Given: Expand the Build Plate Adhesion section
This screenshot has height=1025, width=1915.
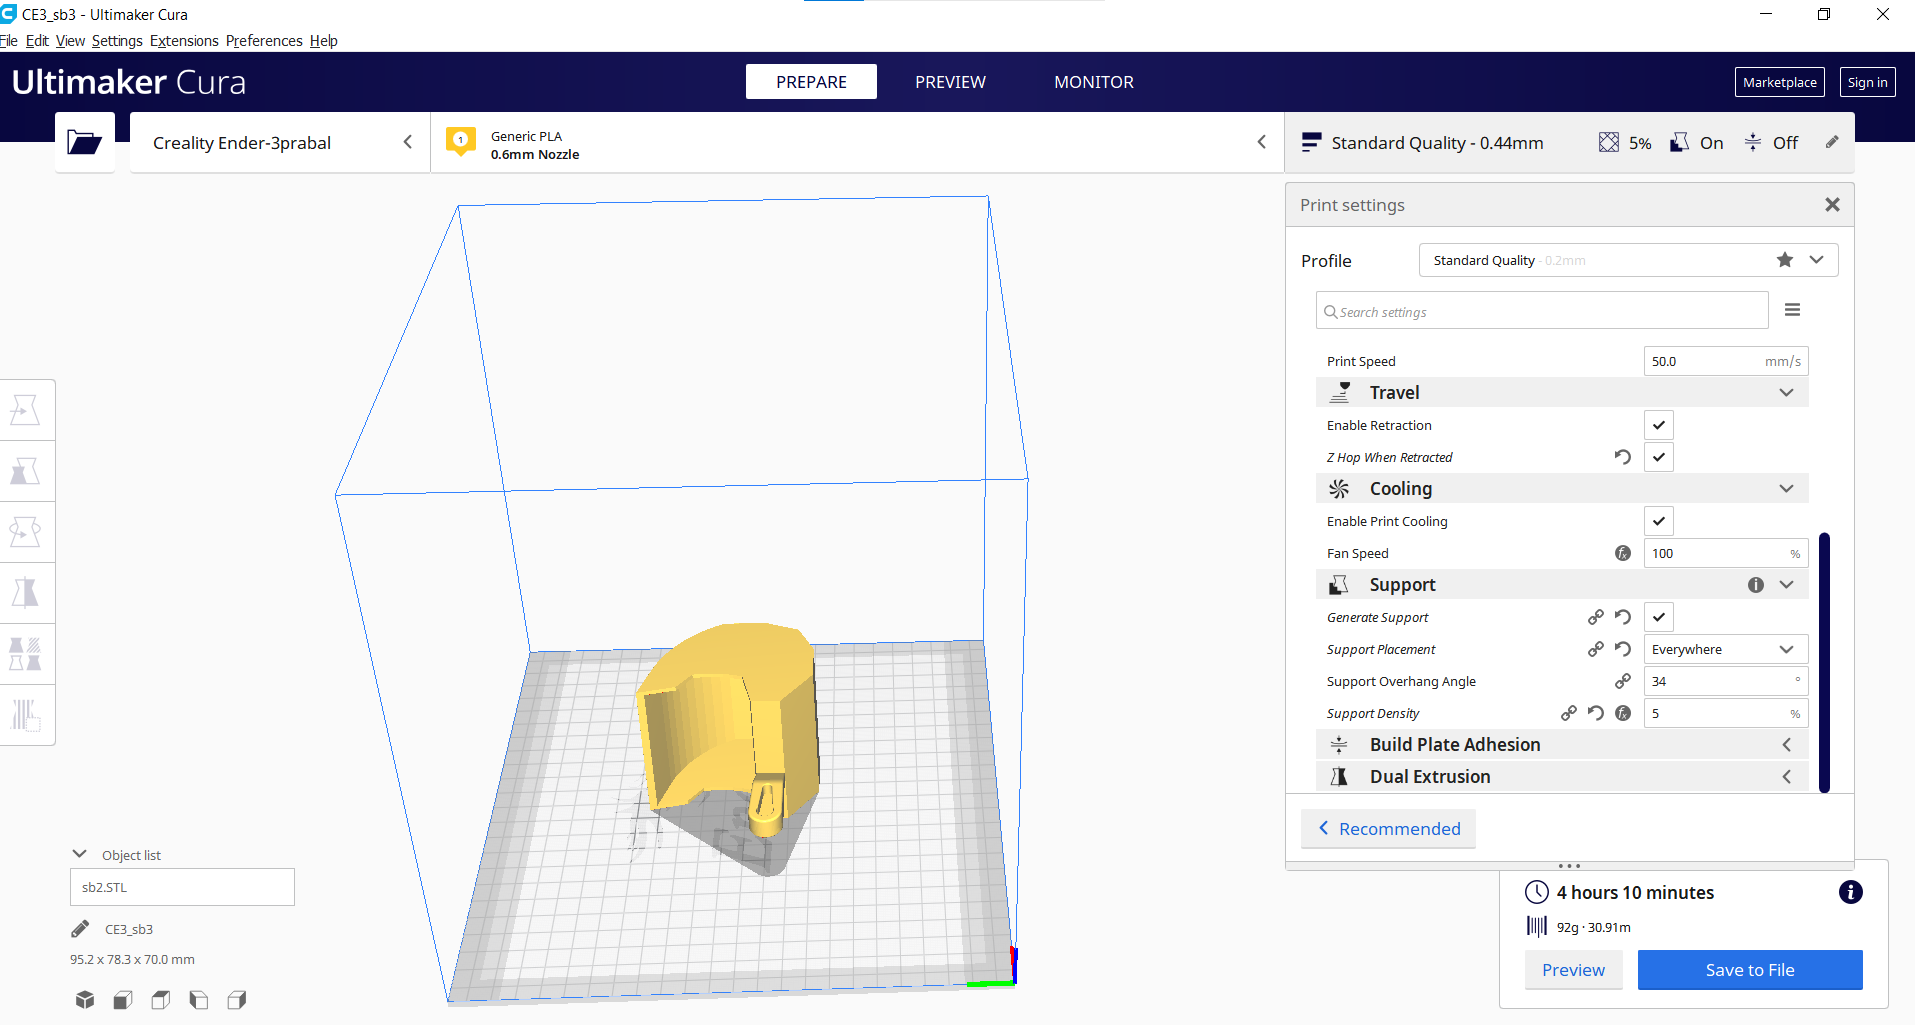Looking at the screenshot, I should 1562,745.
